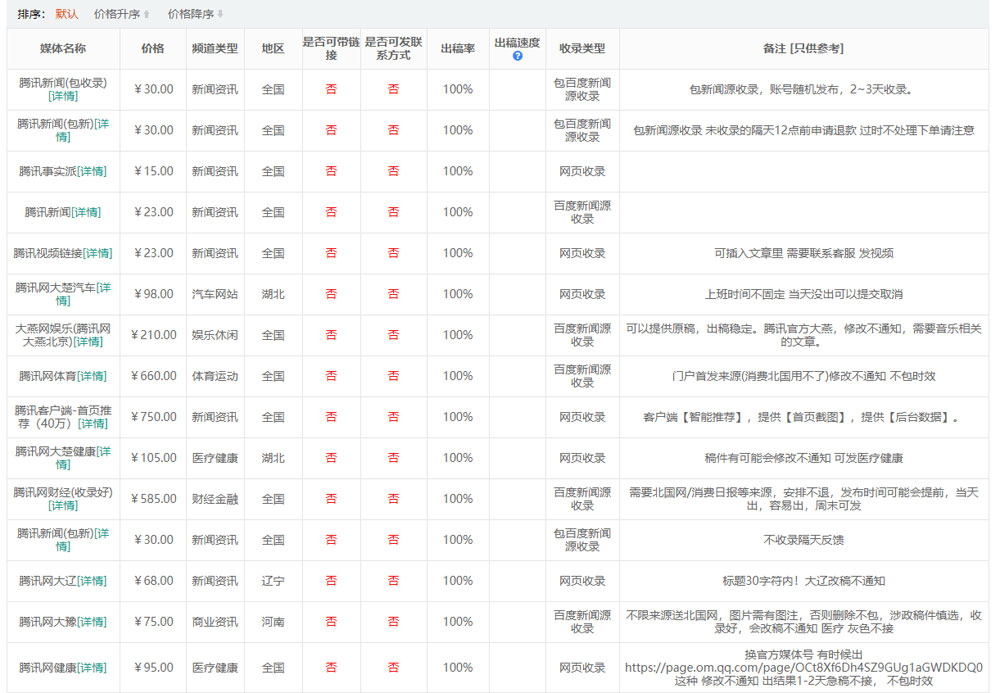Select the 默认 sort option
The height and width of the screenshot is (693, 1000).
[67, 14]
